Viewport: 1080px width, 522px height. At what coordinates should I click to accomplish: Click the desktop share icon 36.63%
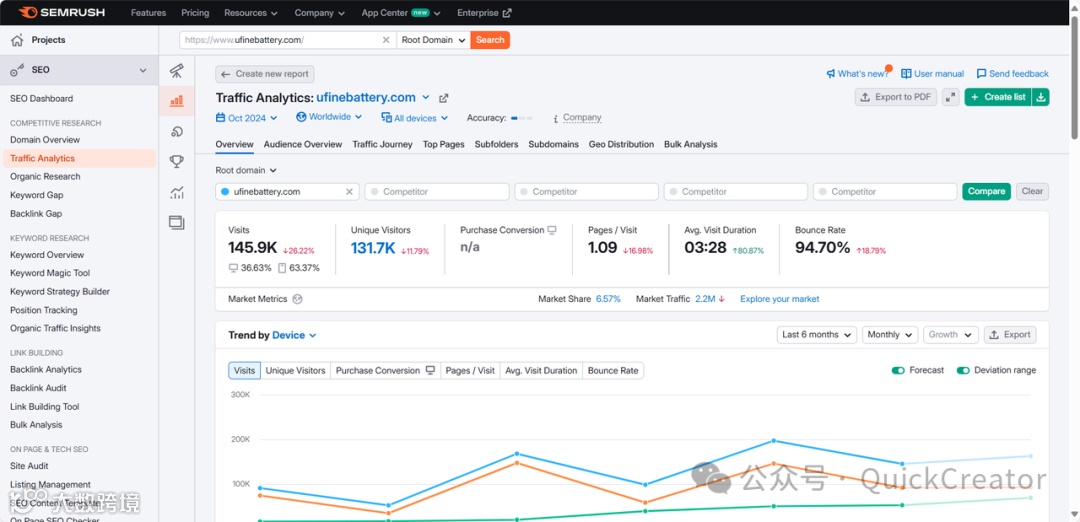(233, 268)
